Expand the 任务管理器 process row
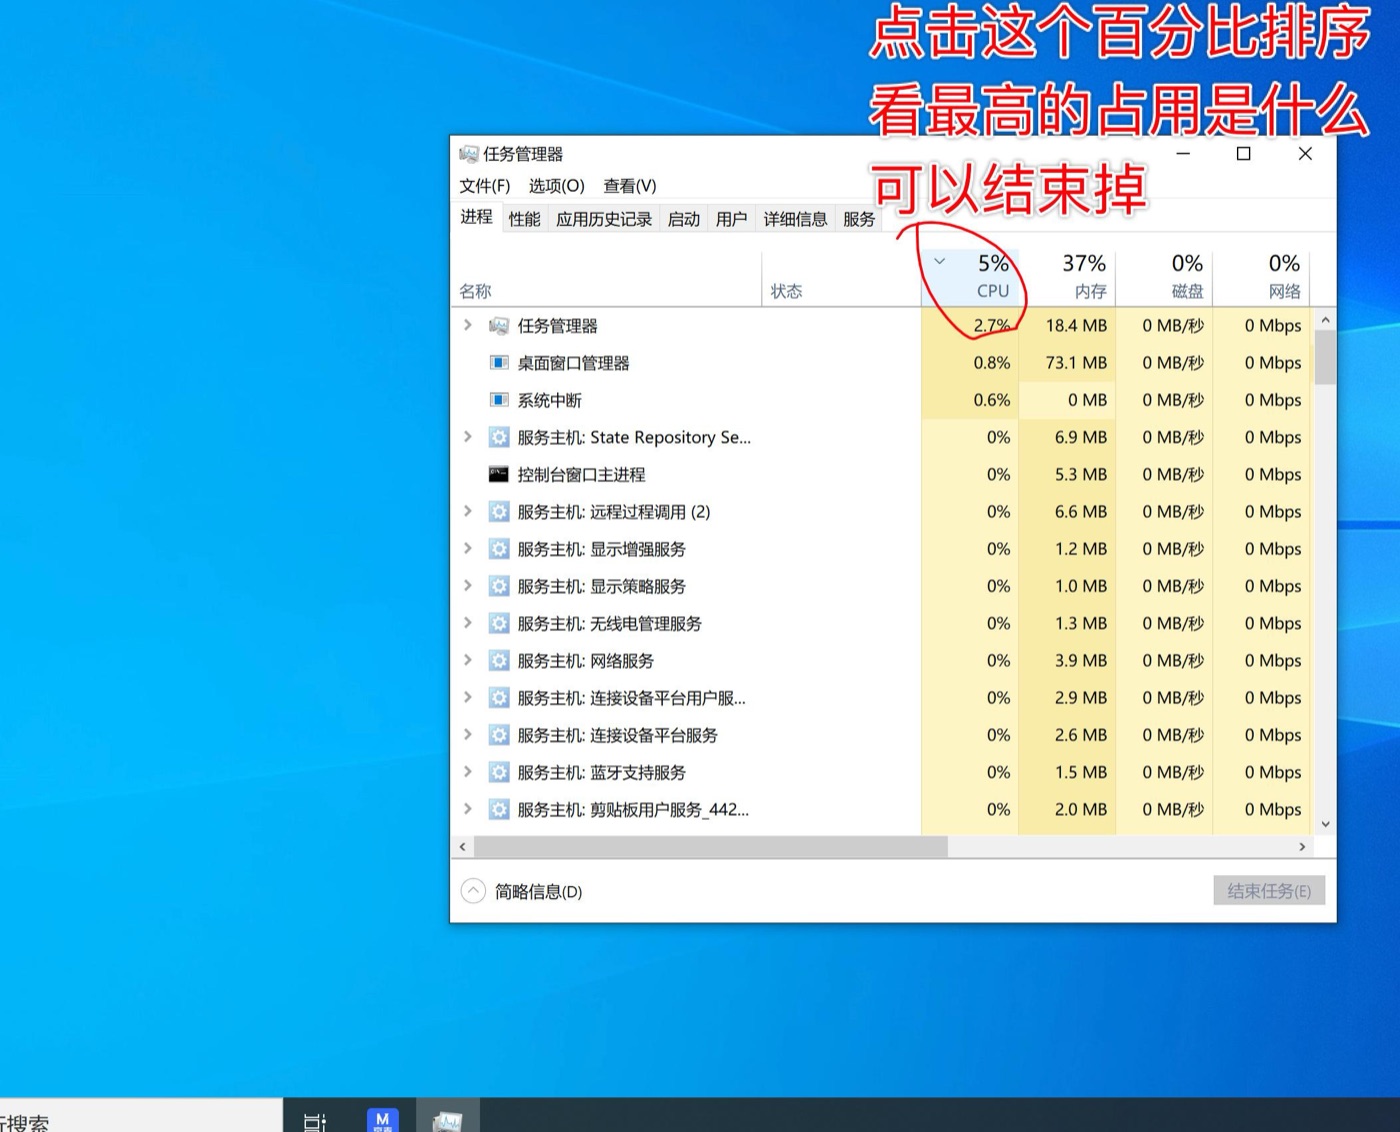This screenshot has width=1400, height=1132. coord(467,326)
